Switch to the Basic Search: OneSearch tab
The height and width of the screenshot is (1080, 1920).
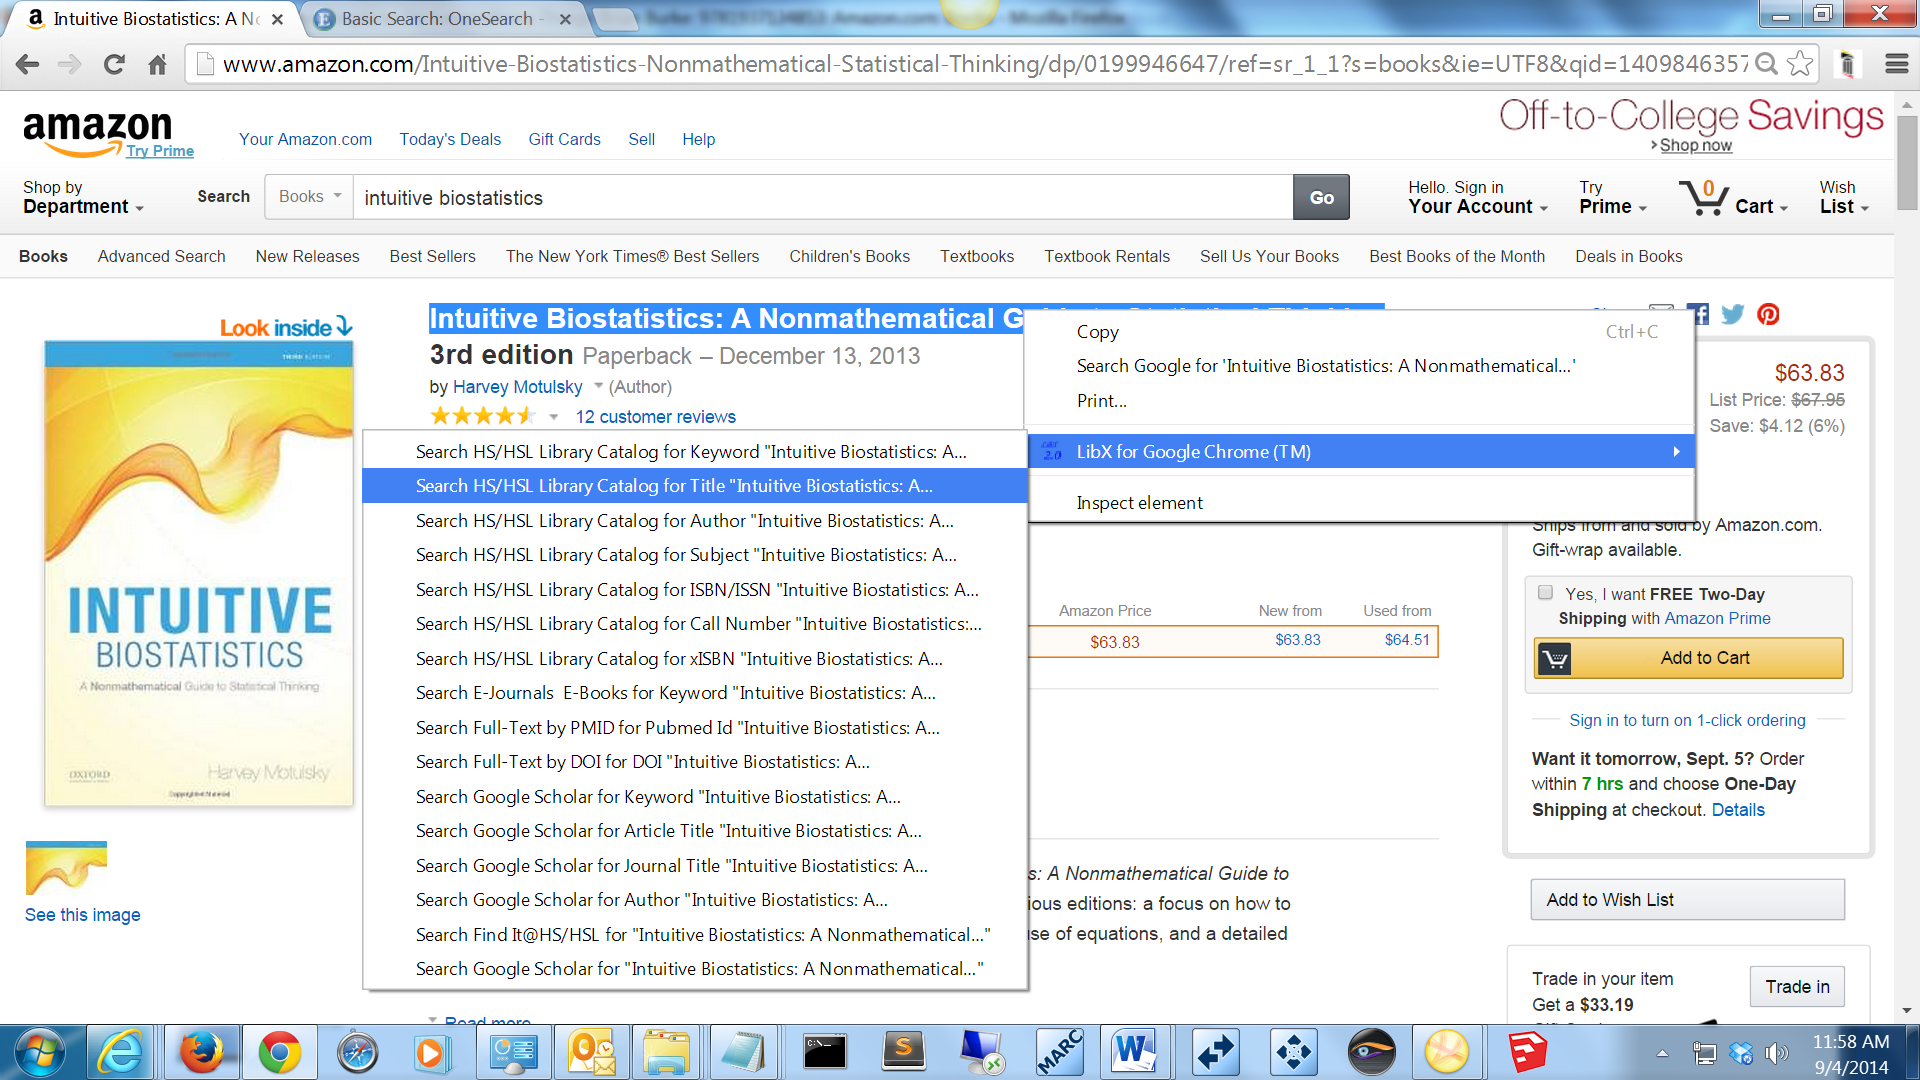tap(443, 19)
